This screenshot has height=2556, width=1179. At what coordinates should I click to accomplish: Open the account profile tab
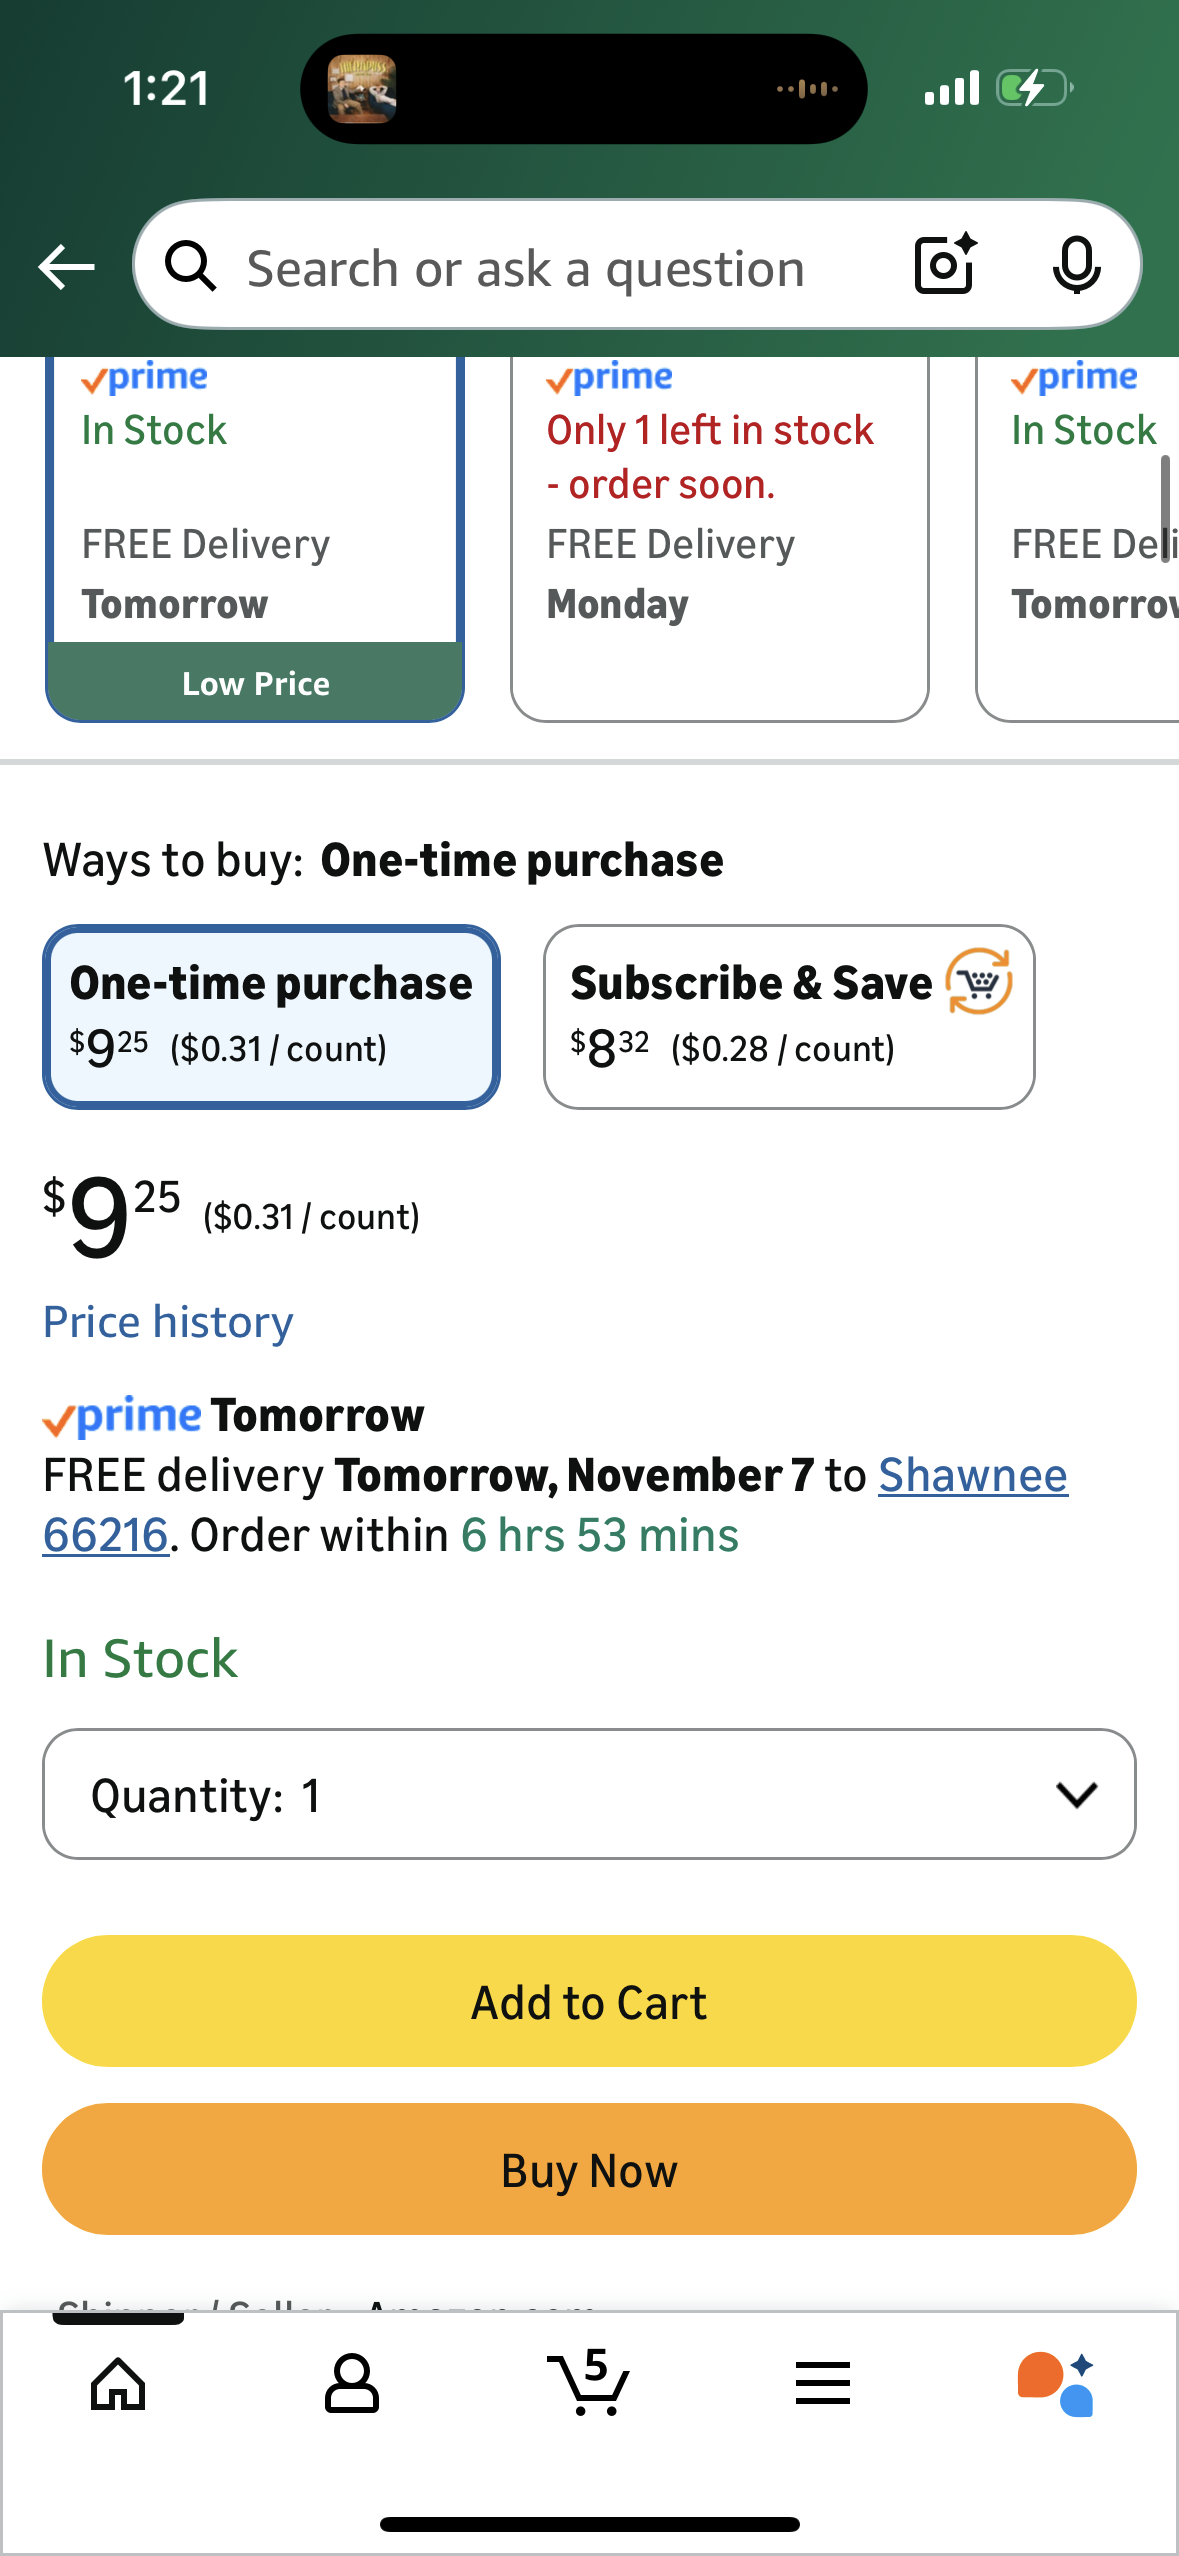tap(352, 2384)
